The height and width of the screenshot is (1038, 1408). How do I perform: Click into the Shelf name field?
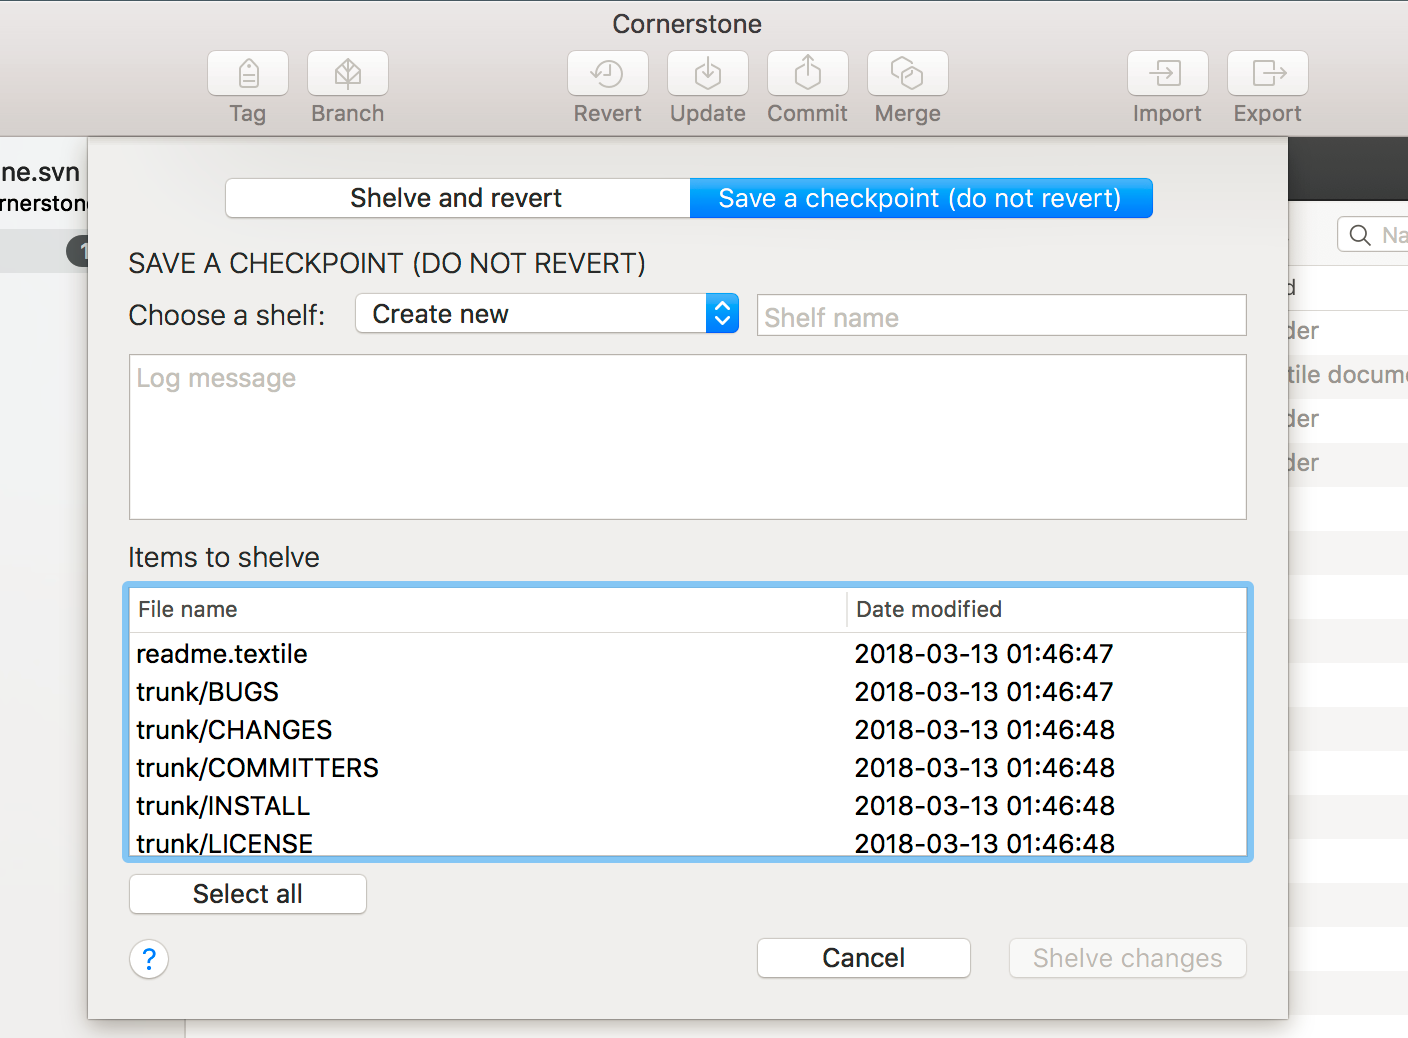click(1001, 316)
